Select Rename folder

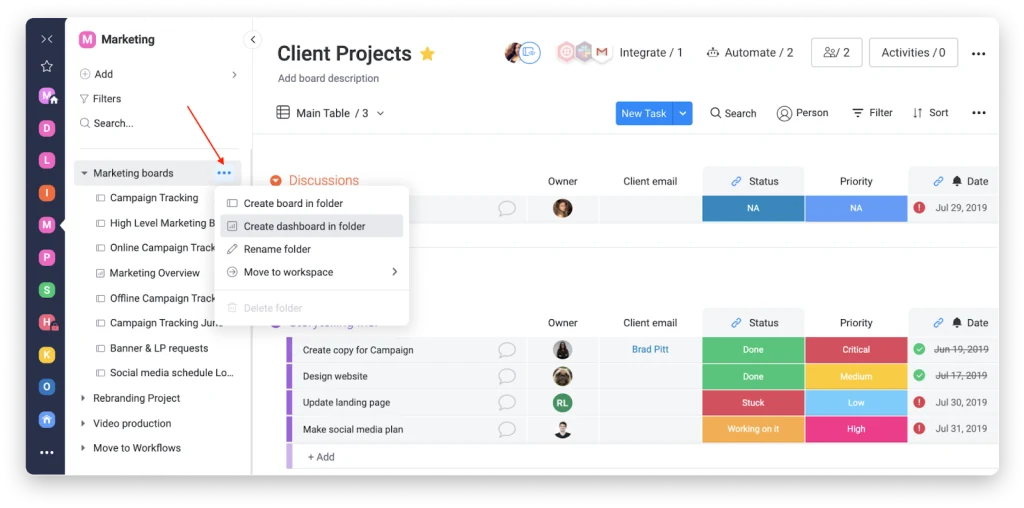pyautogui.click(x=312, y=249)
